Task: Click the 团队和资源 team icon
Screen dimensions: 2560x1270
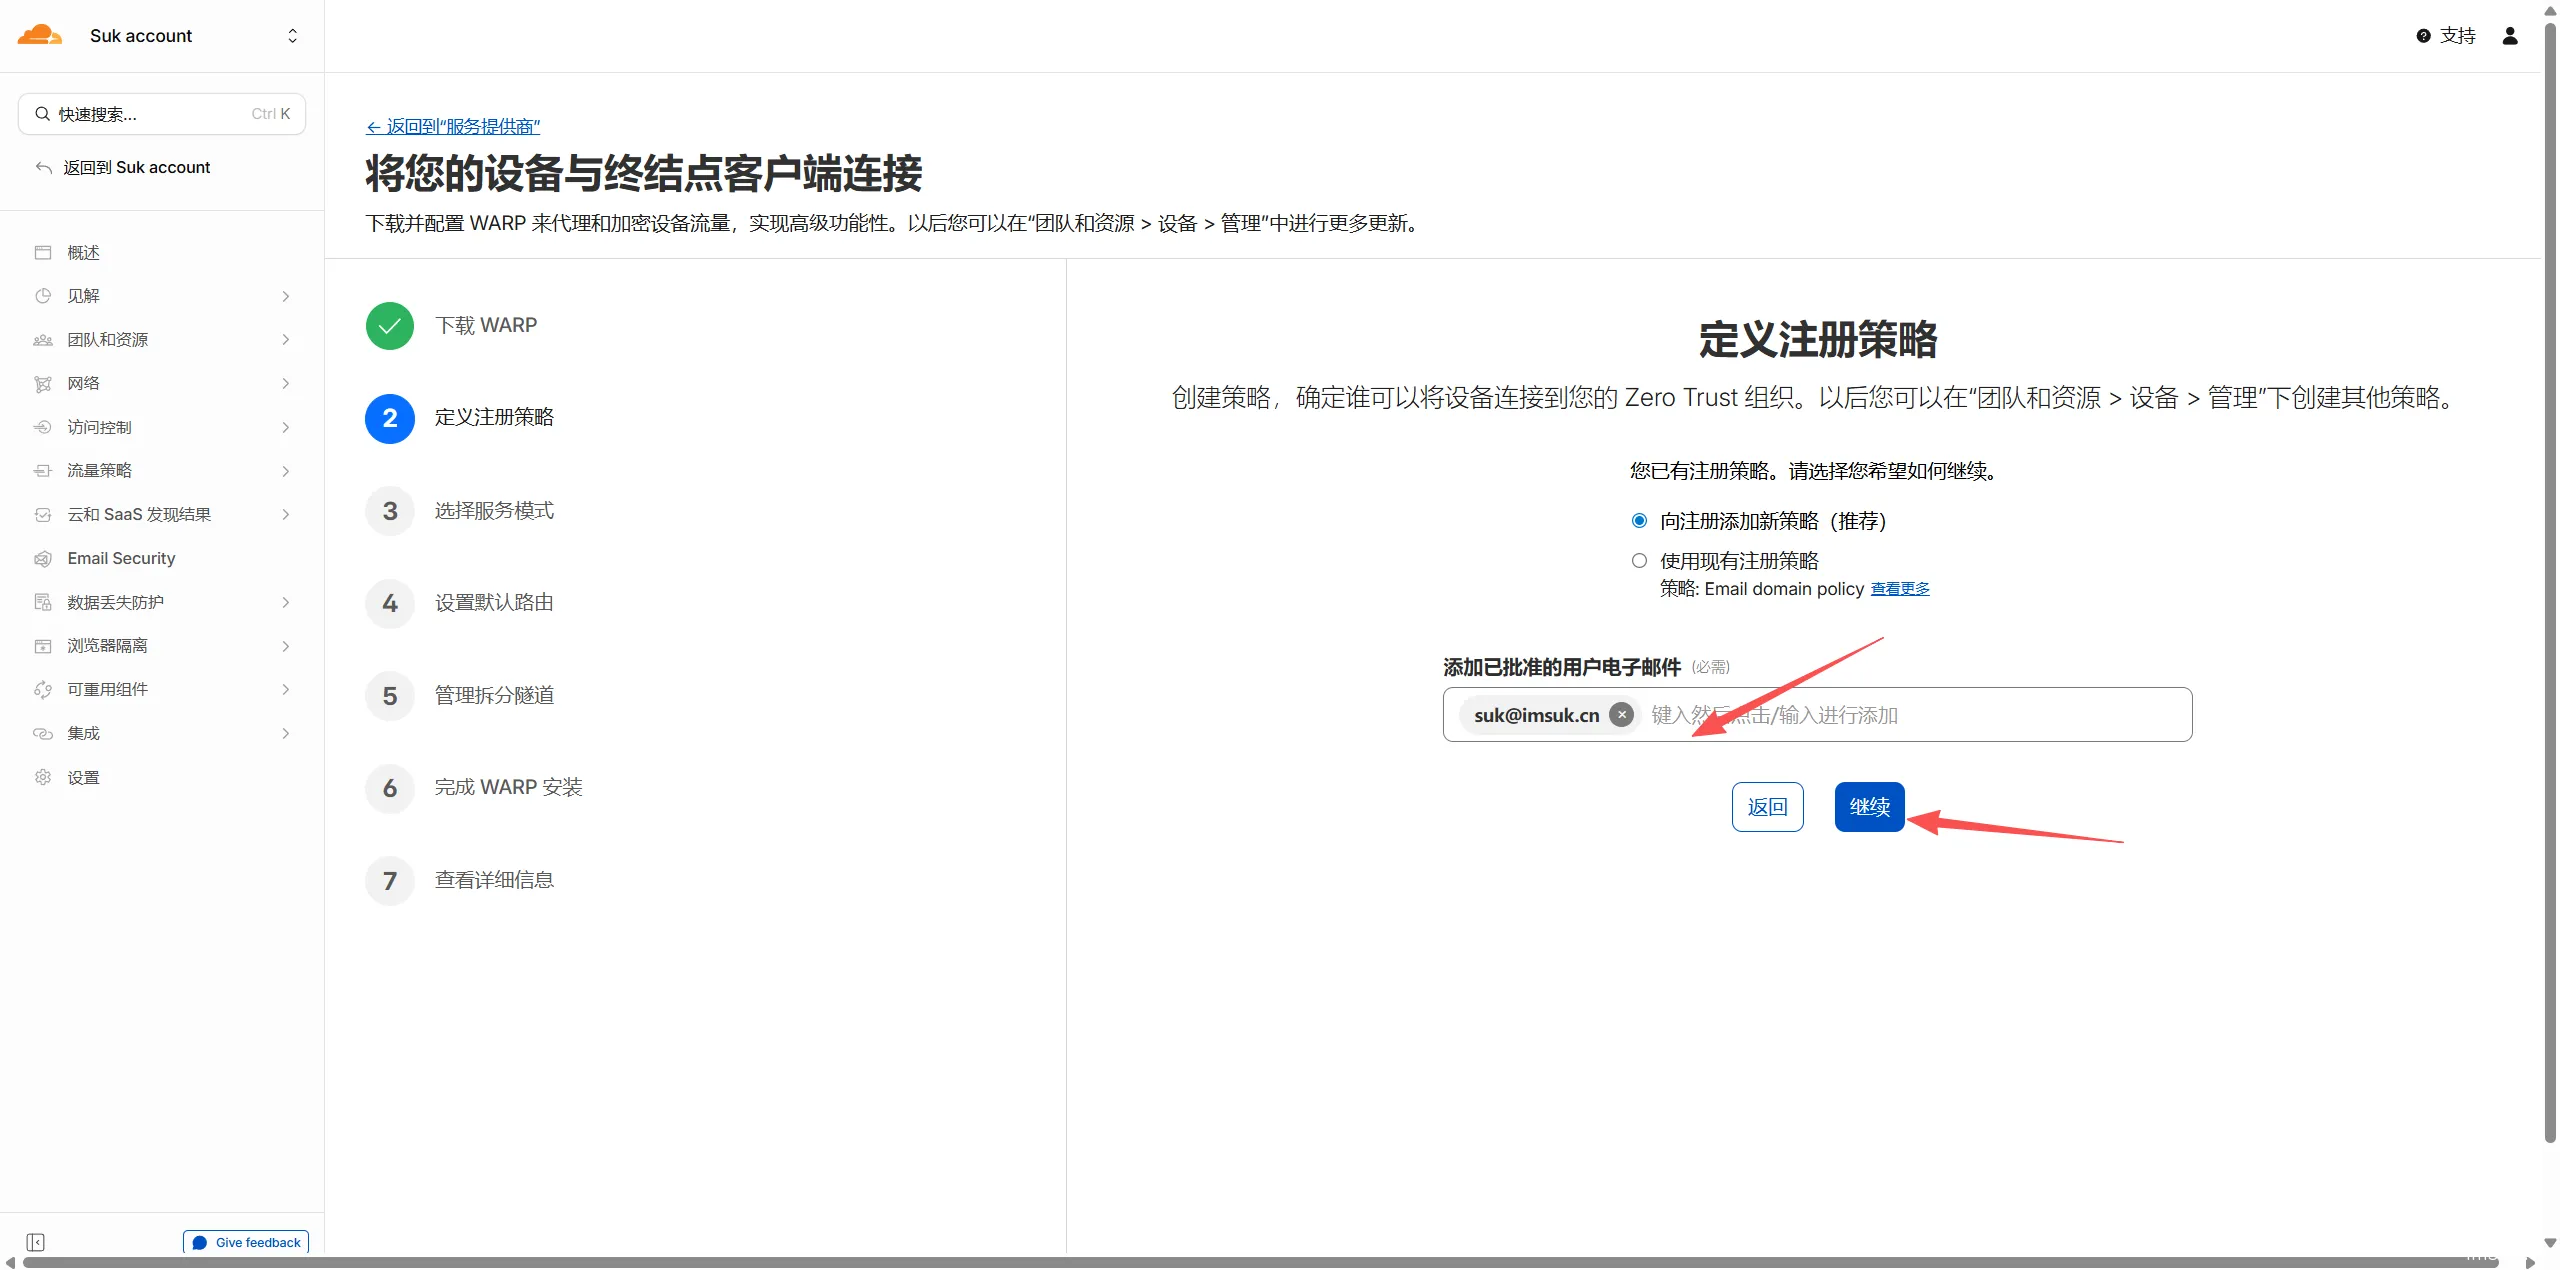Action: [x=43, y=340]
